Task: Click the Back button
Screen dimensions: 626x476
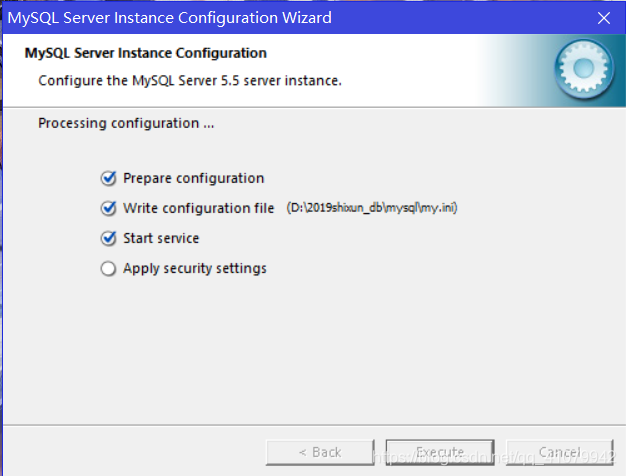Action: pos(320,452)
